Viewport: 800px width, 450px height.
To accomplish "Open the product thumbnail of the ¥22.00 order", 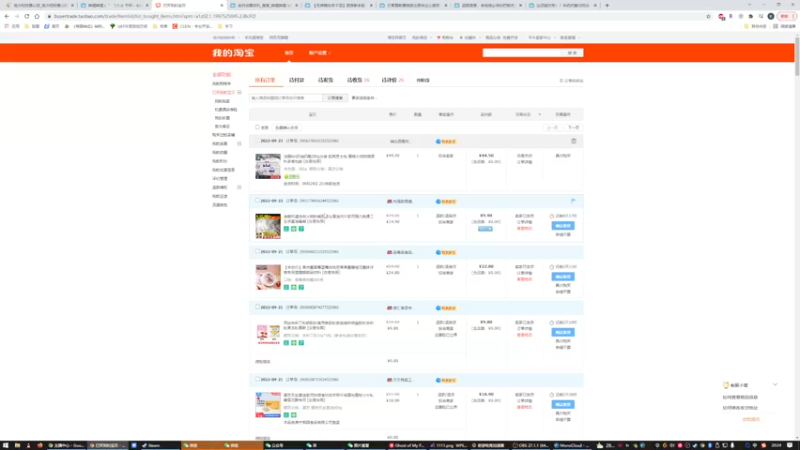I will tap(268, 277).
